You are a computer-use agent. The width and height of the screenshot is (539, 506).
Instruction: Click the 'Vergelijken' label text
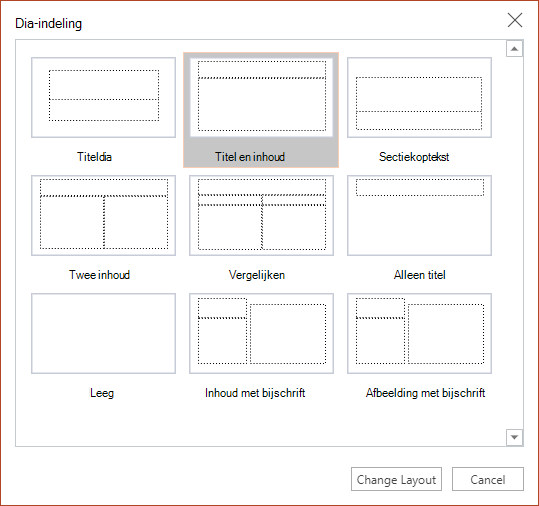[x=257, y=275]
